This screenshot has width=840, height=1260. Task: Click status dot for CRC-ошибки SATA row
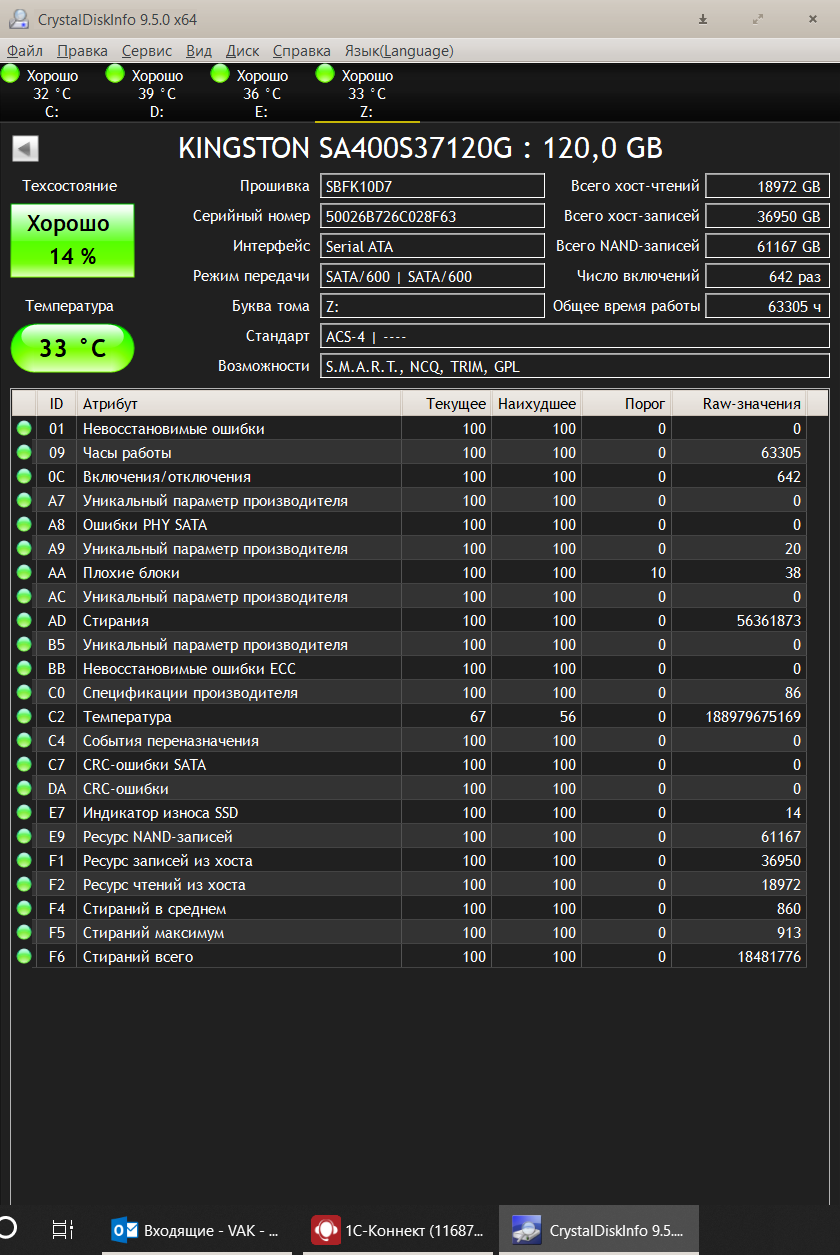pos(24,765)
